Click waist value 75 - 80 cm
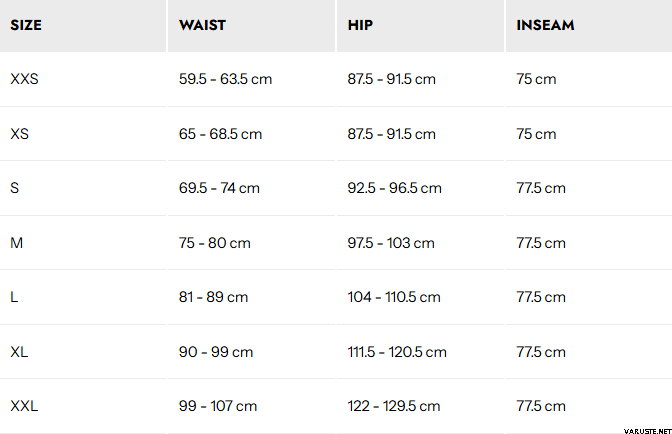The width and height of the screenshot is (672, 434). coord(215,243)
